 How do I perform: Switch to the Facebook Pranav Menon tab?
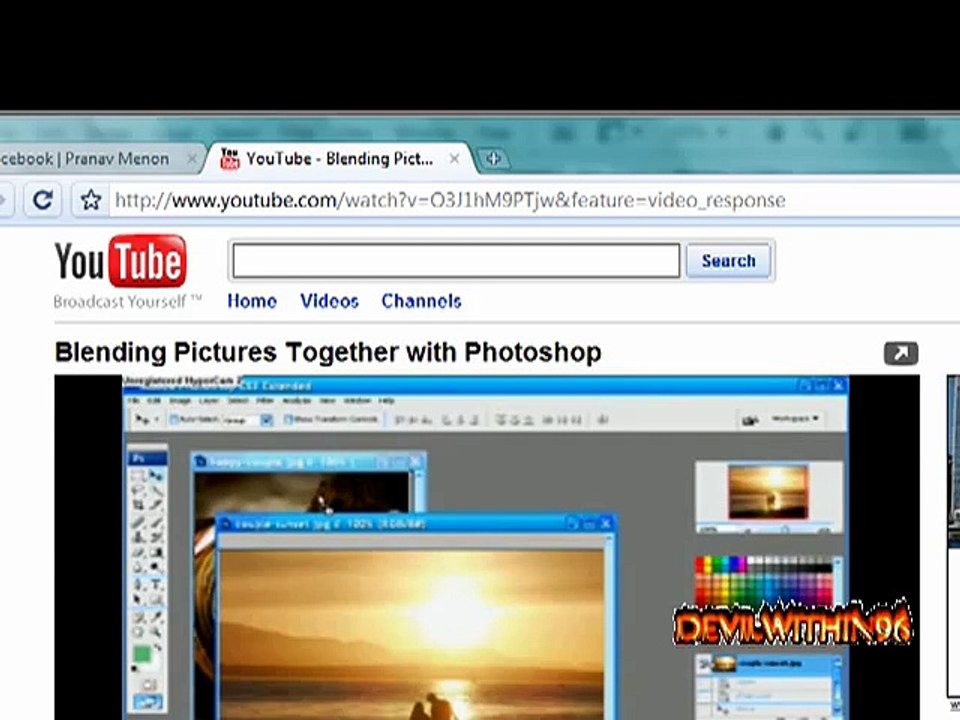click(98, 159)
